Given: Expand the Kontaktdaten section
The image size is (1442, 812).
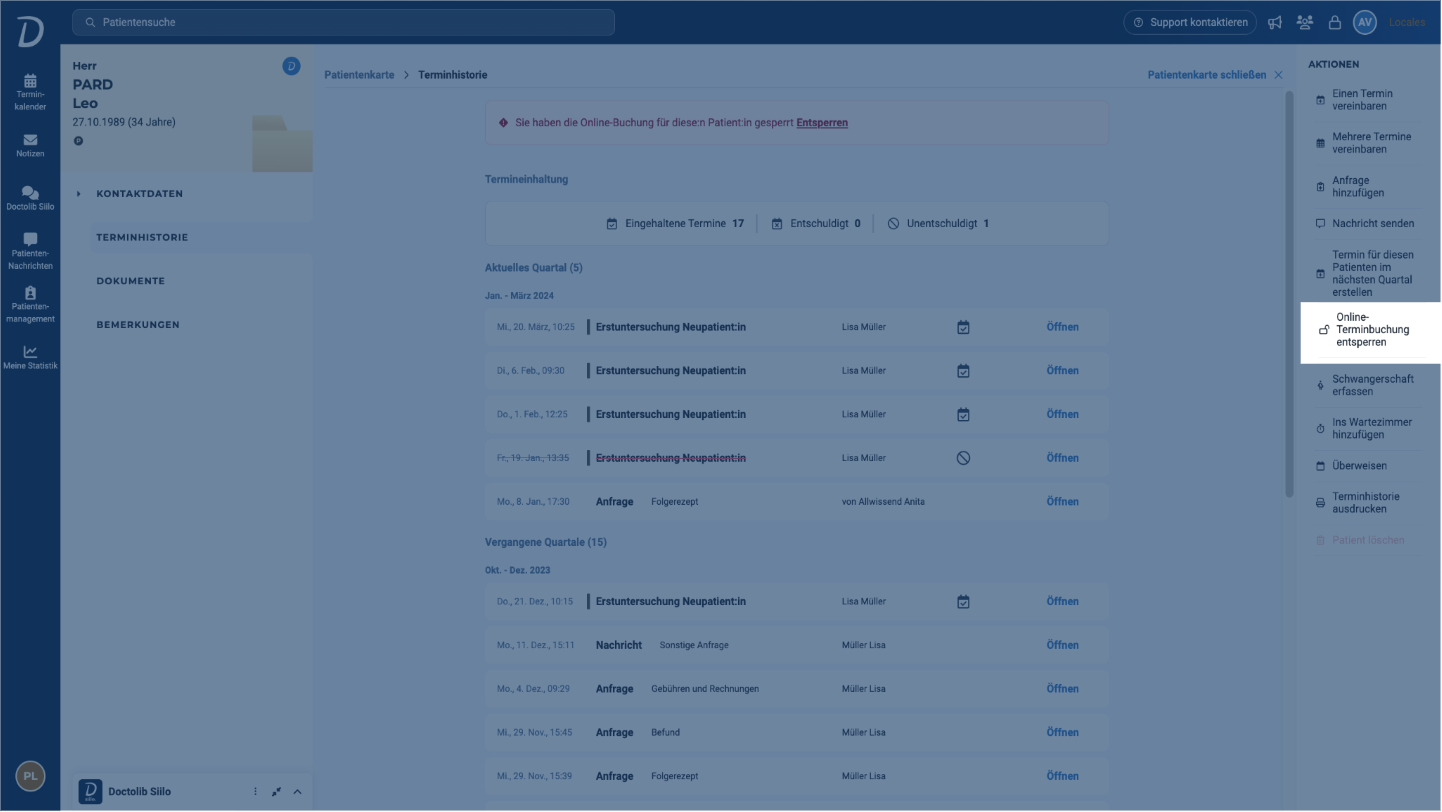Looking at the screenshot, I should (x=139, y=194).
